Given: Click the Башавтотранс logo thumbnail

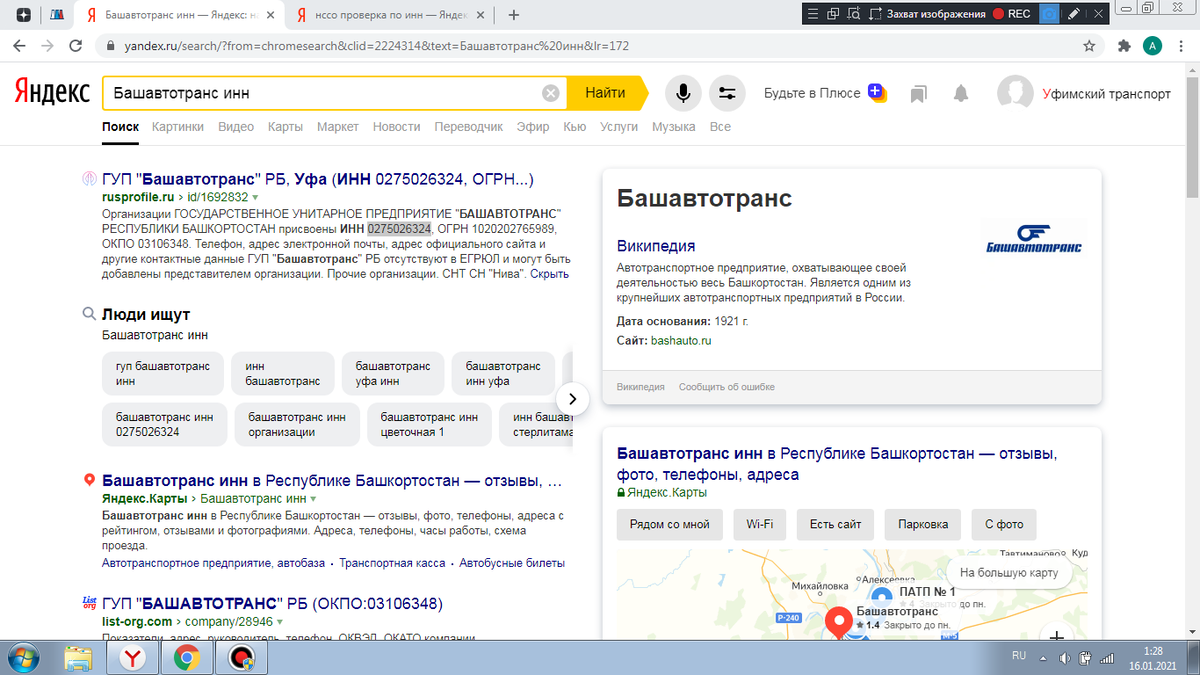Looking at the screenshot, I should (1033, 239).
